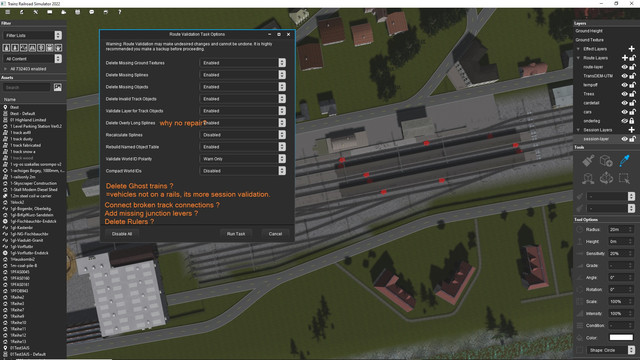The height and width of the screenshot is (360, 640).
Task: Select the Brush tool in Tools panel
Action: [588, 161]
